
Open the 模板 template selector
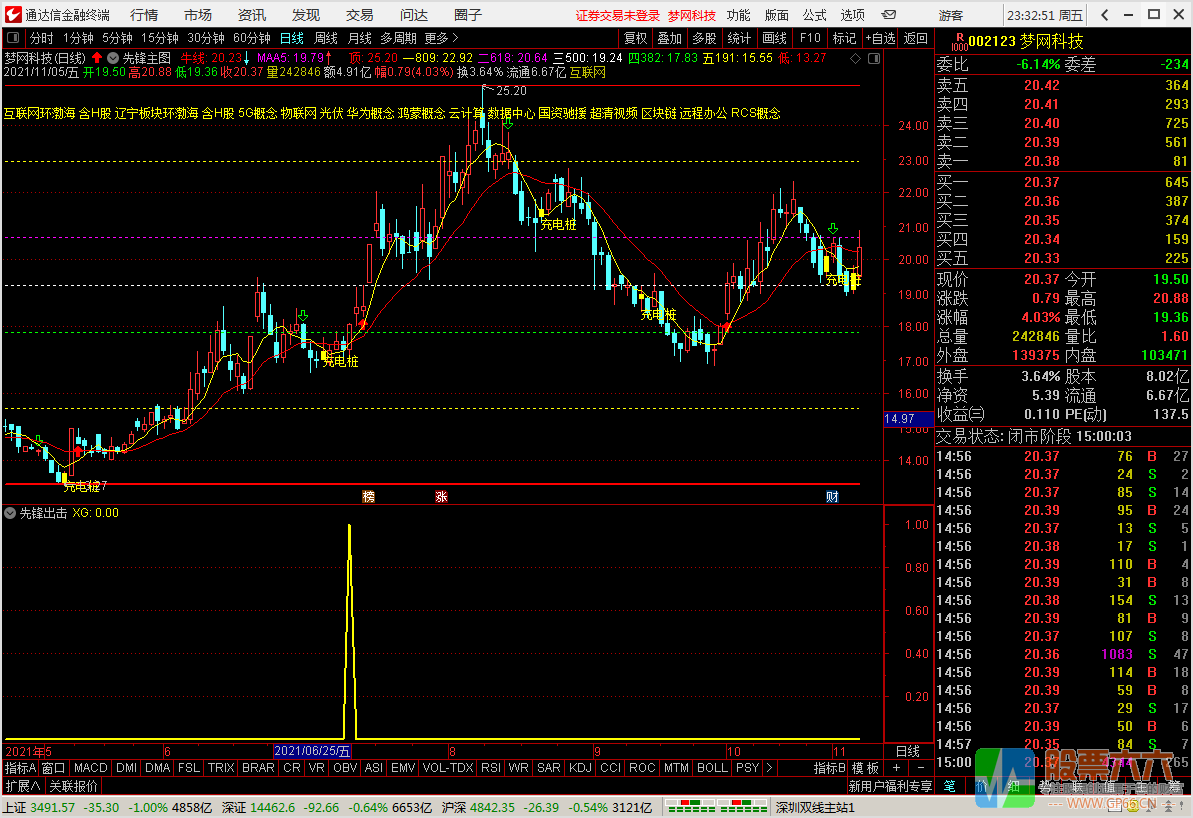866,768
